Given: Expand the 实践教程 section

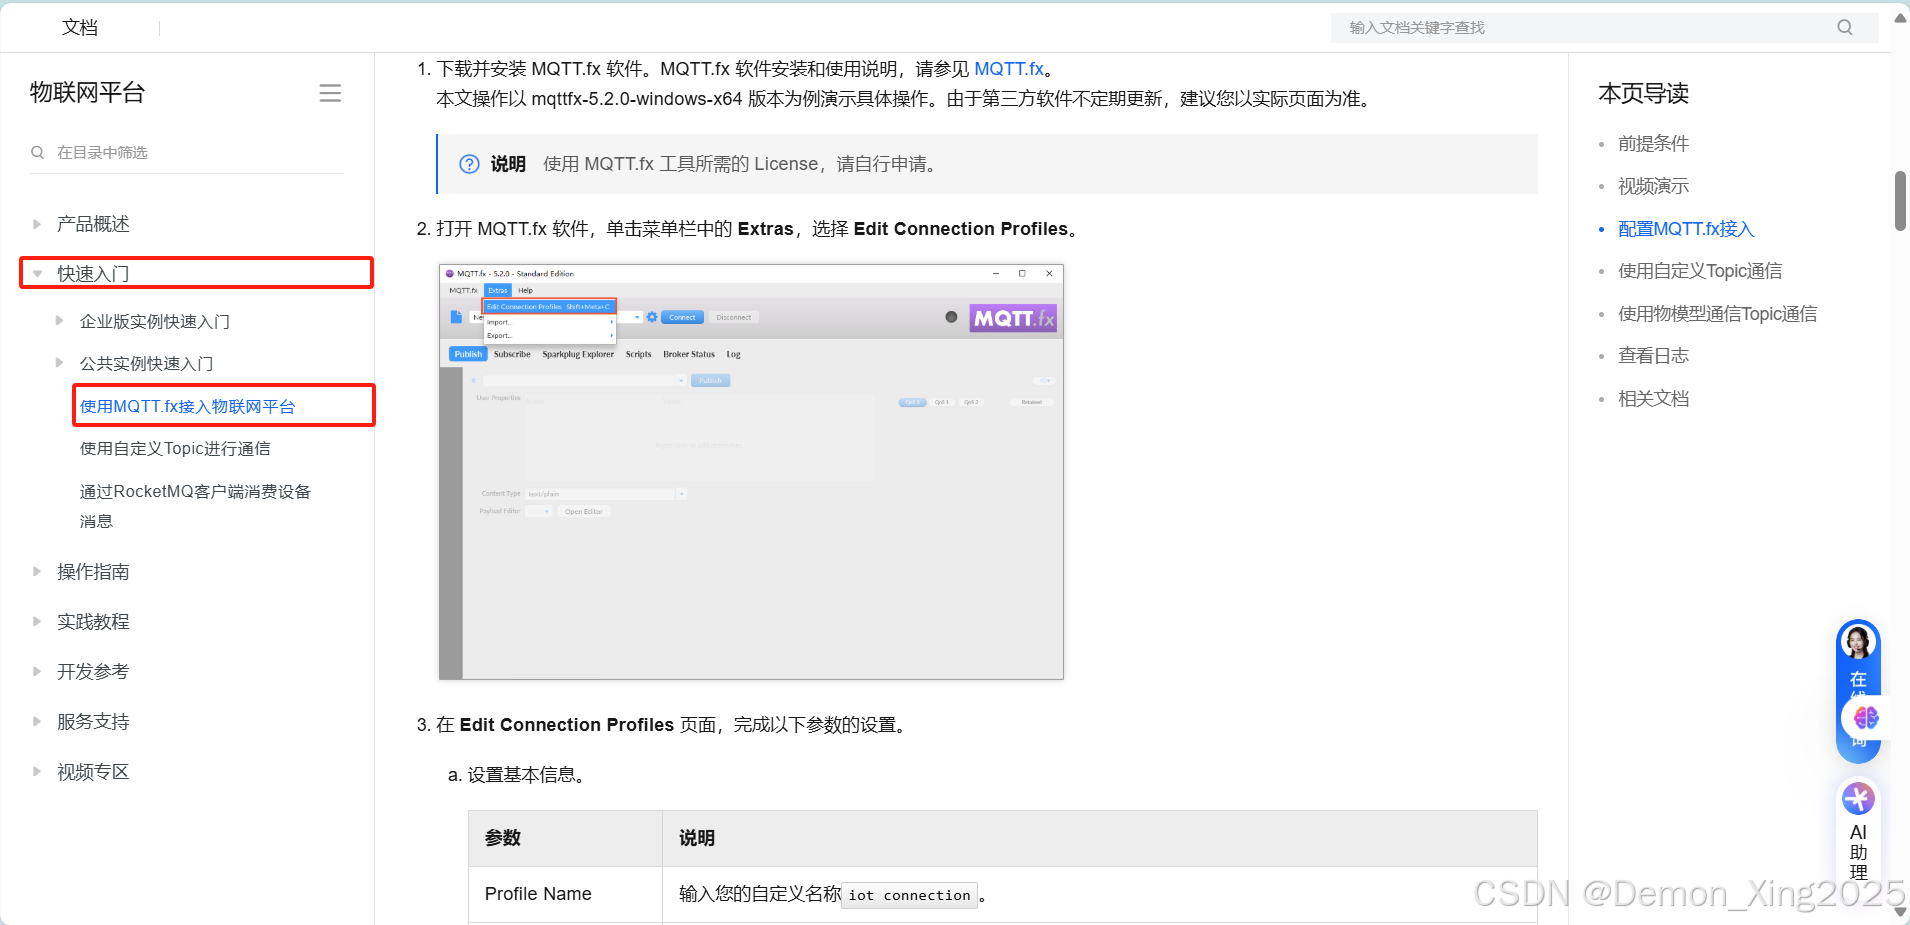Looking at the screenshot, I should [37, 621].
